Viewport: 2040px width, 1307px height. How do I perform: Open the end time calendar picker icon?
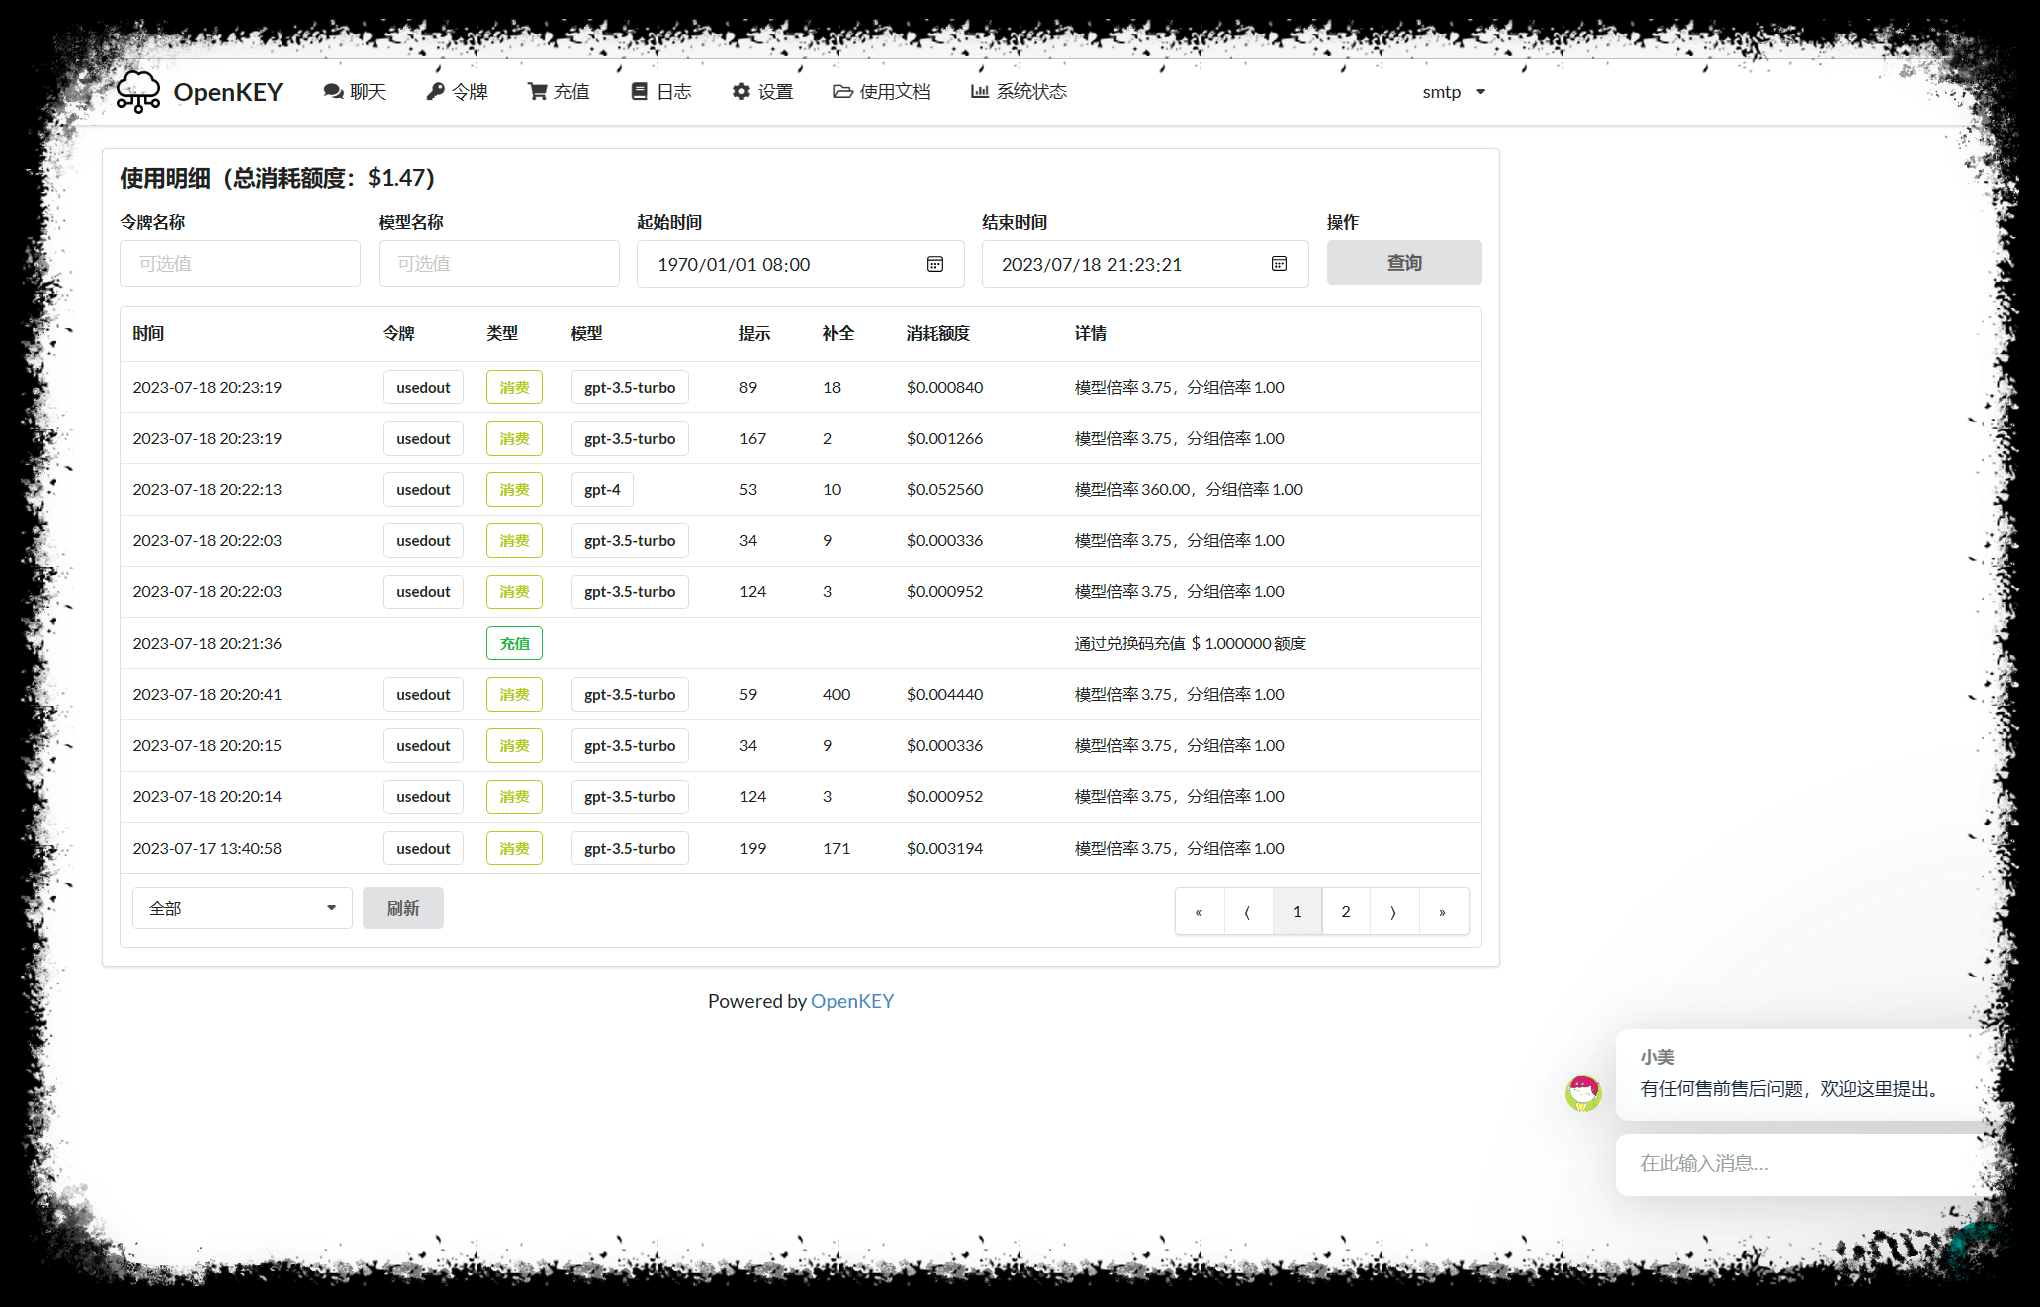[x=1279, y=264]
